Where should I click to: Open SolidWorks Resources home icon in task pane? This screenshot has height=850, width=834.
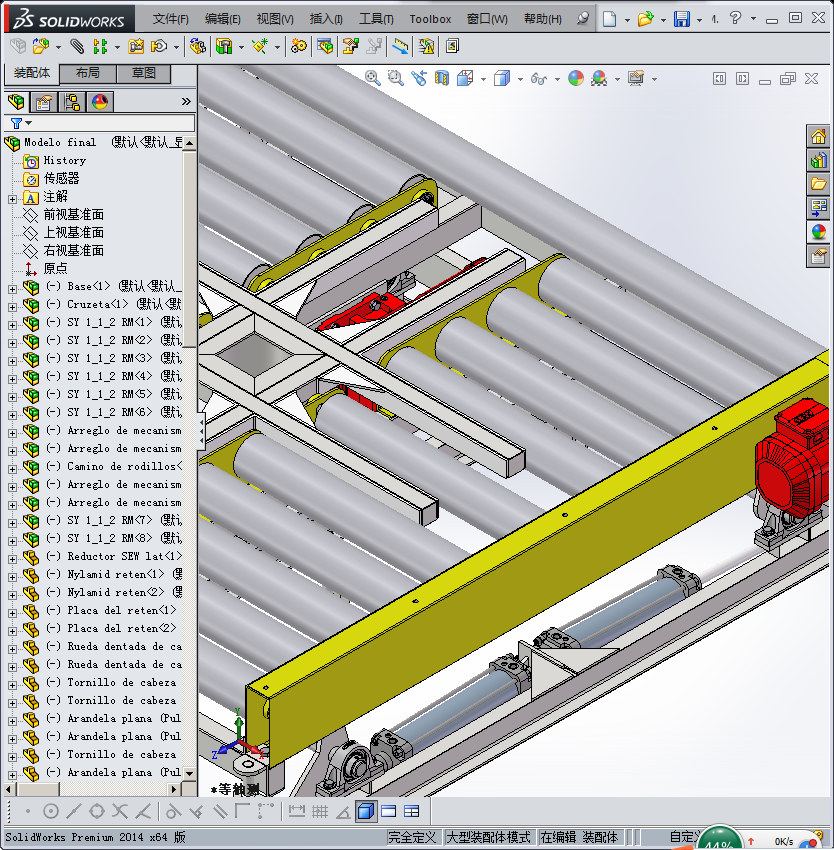(819, 137)
